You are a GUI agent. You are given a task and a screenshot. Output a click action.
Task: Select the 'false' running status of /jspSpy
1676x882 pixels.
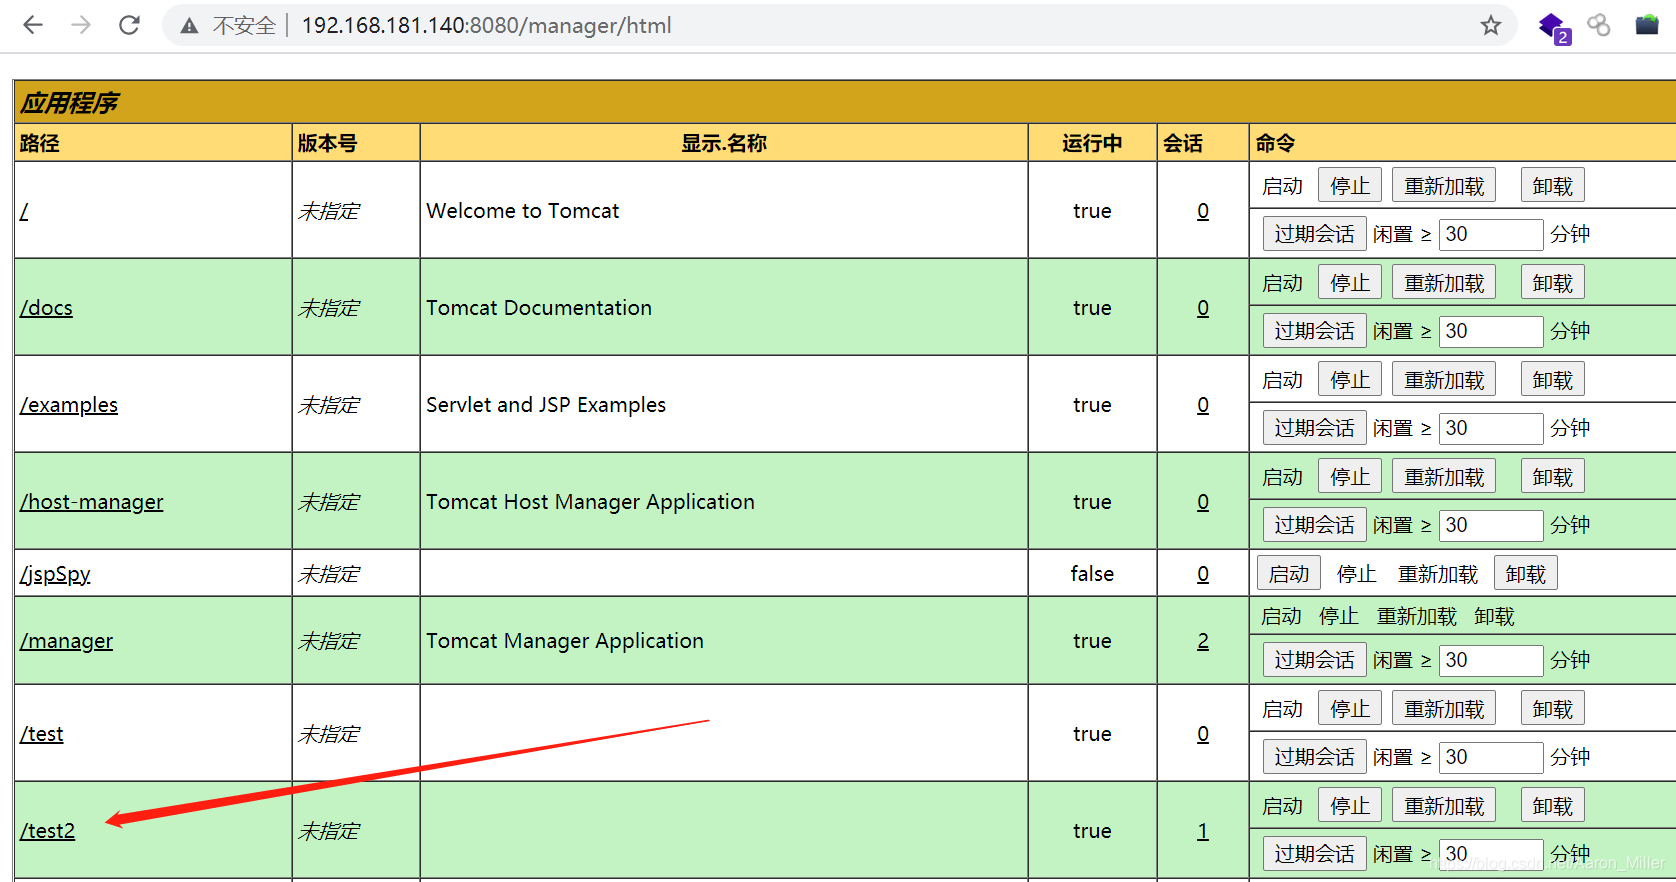coord(1092,574)
